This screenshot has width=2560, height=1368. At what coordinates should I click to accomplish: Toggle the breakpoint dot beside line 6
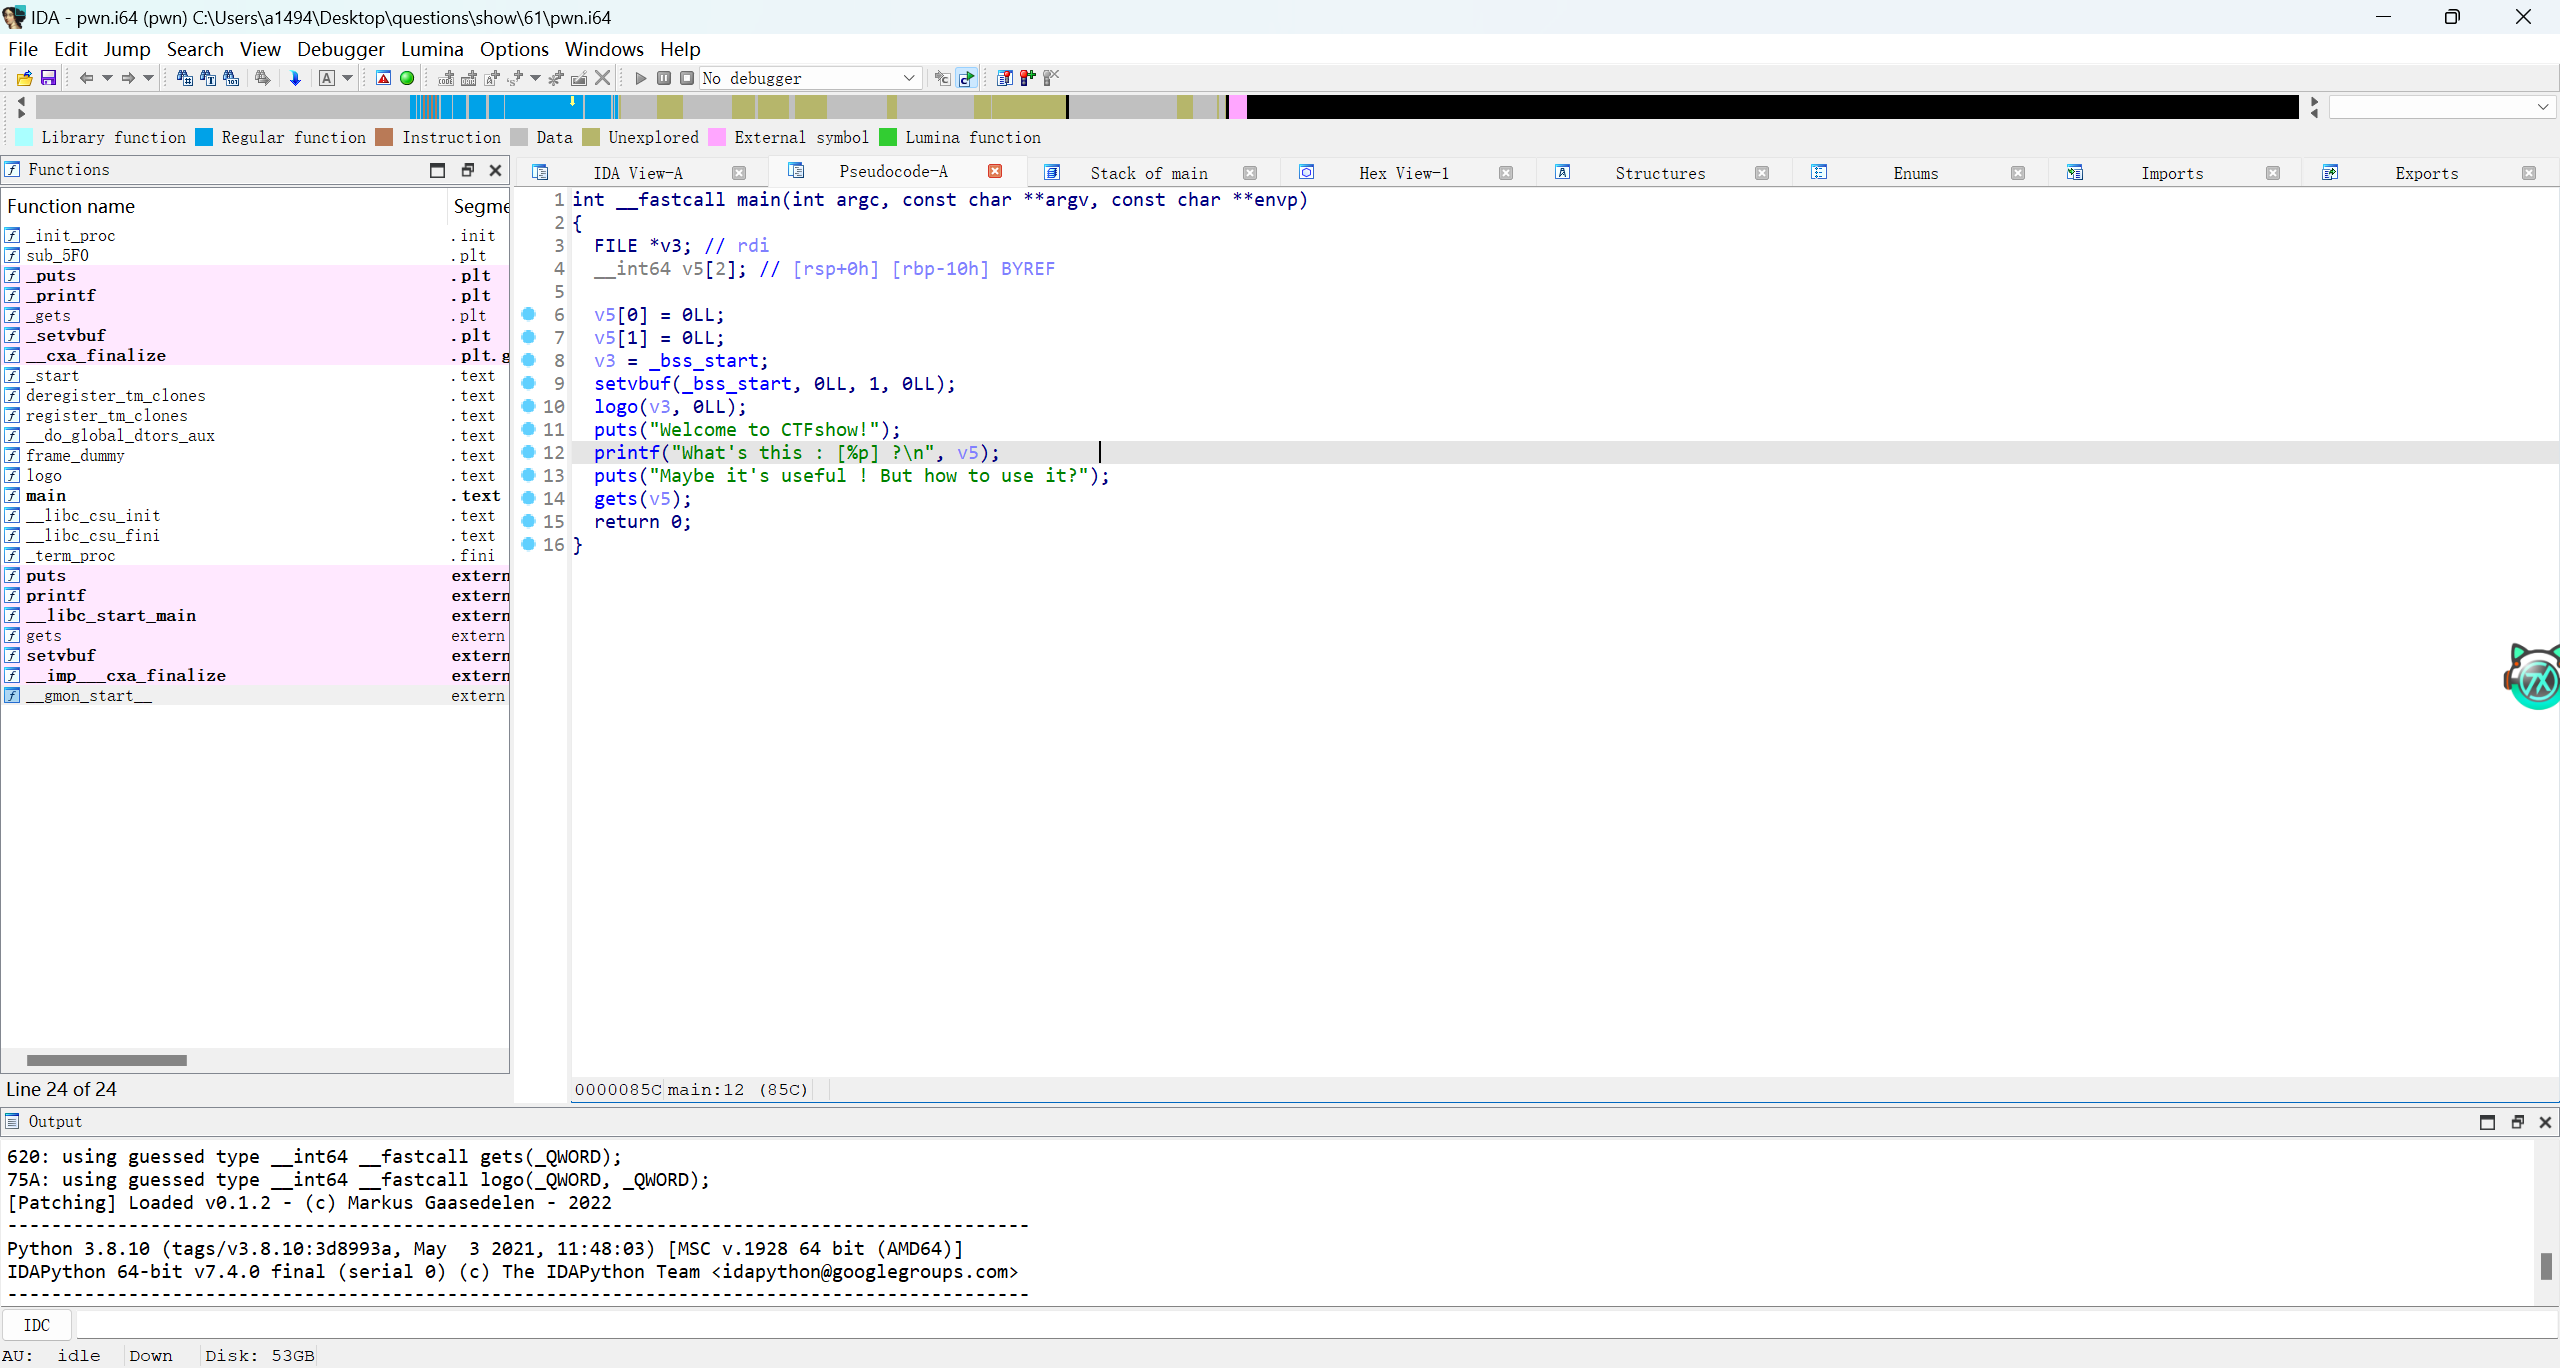[x=527, y=314]
